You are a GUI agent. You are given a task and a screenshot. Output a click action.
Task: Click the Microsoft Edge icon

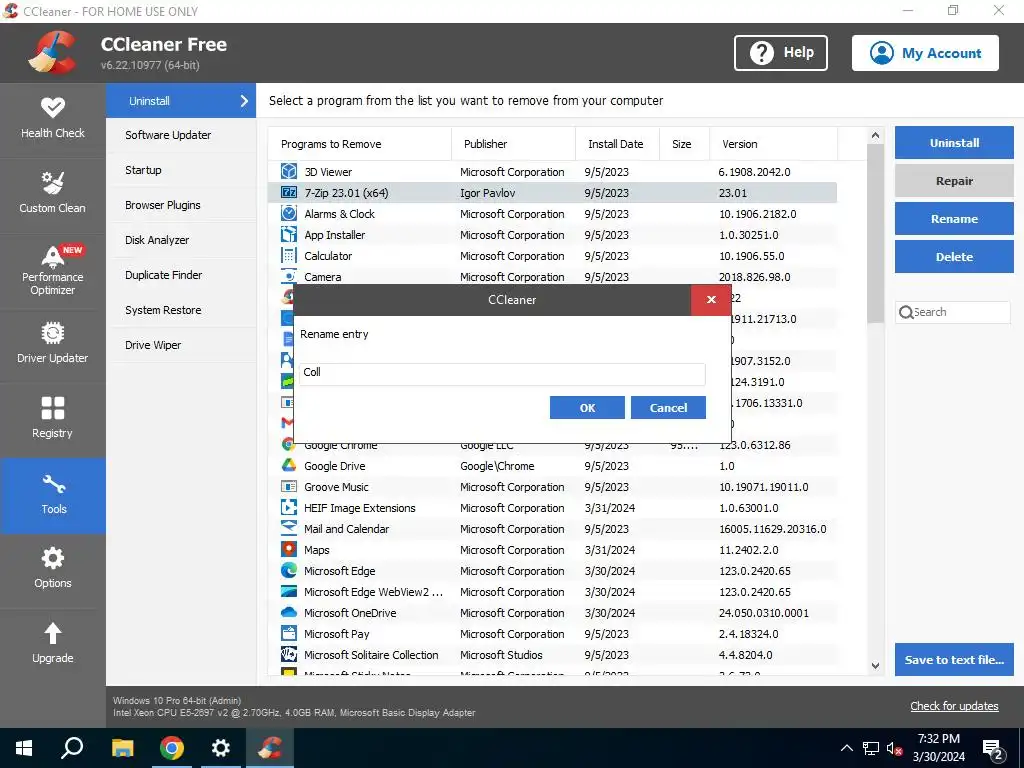[x=289, y=570]
